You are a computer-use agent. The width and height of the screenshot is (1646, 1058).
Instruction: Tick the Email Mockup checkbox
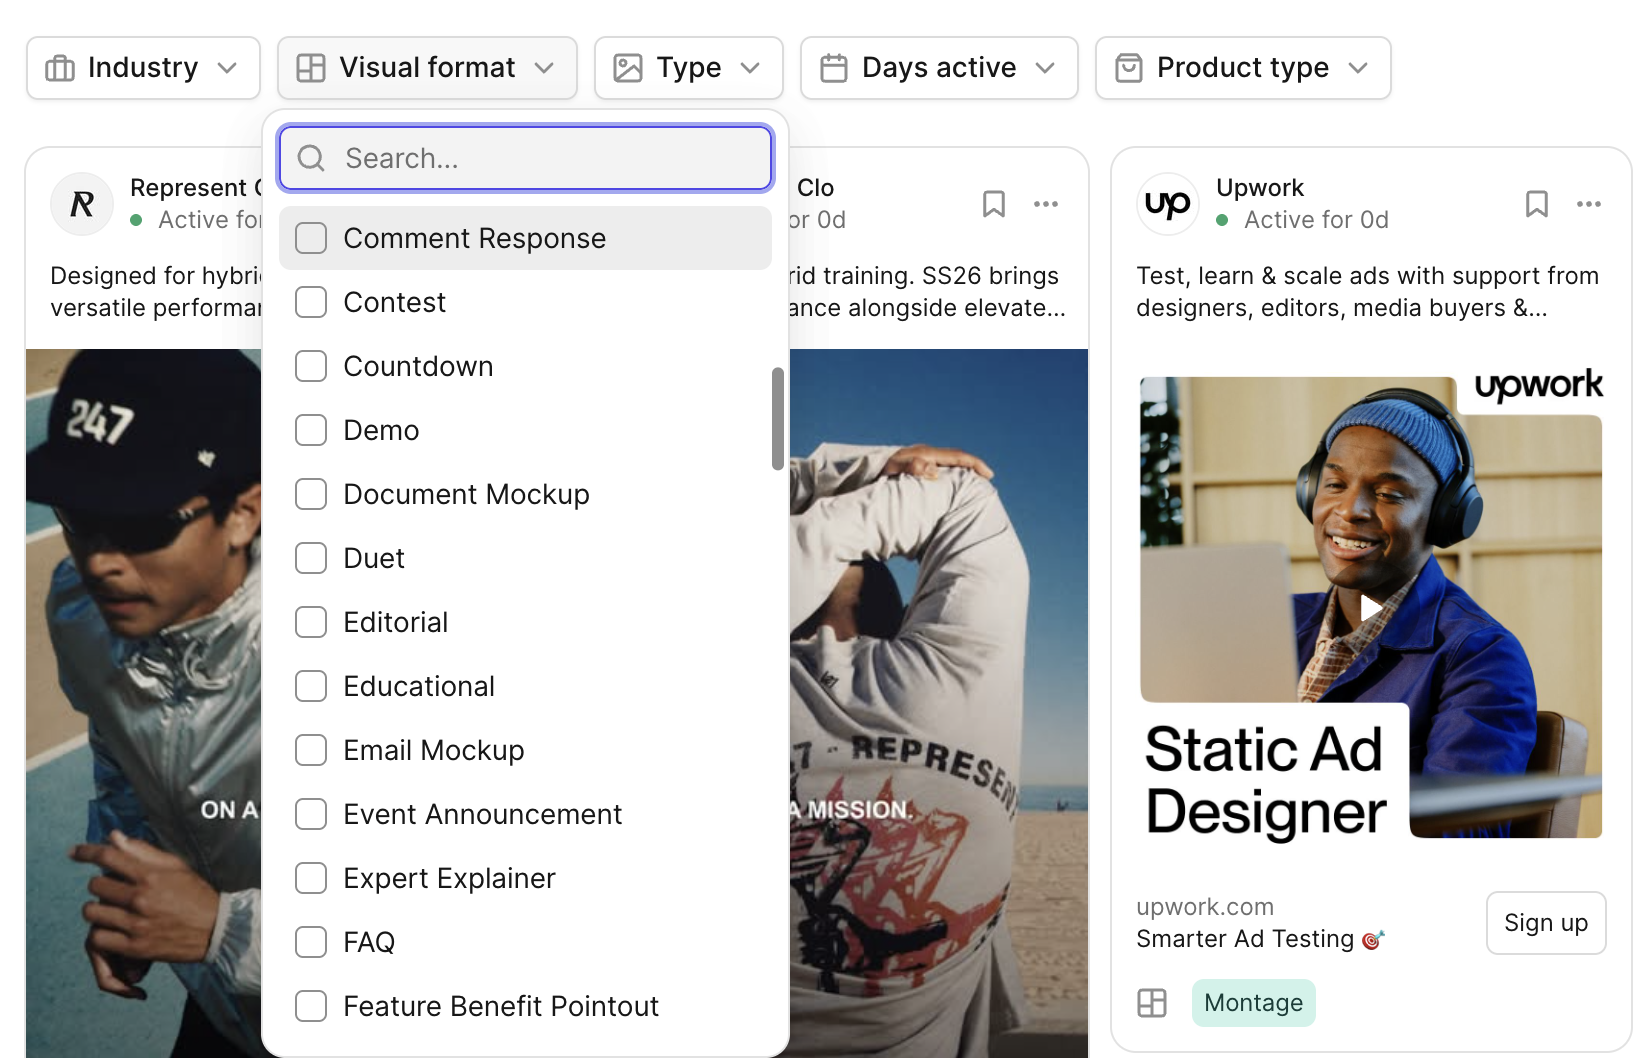click(311, 750)
